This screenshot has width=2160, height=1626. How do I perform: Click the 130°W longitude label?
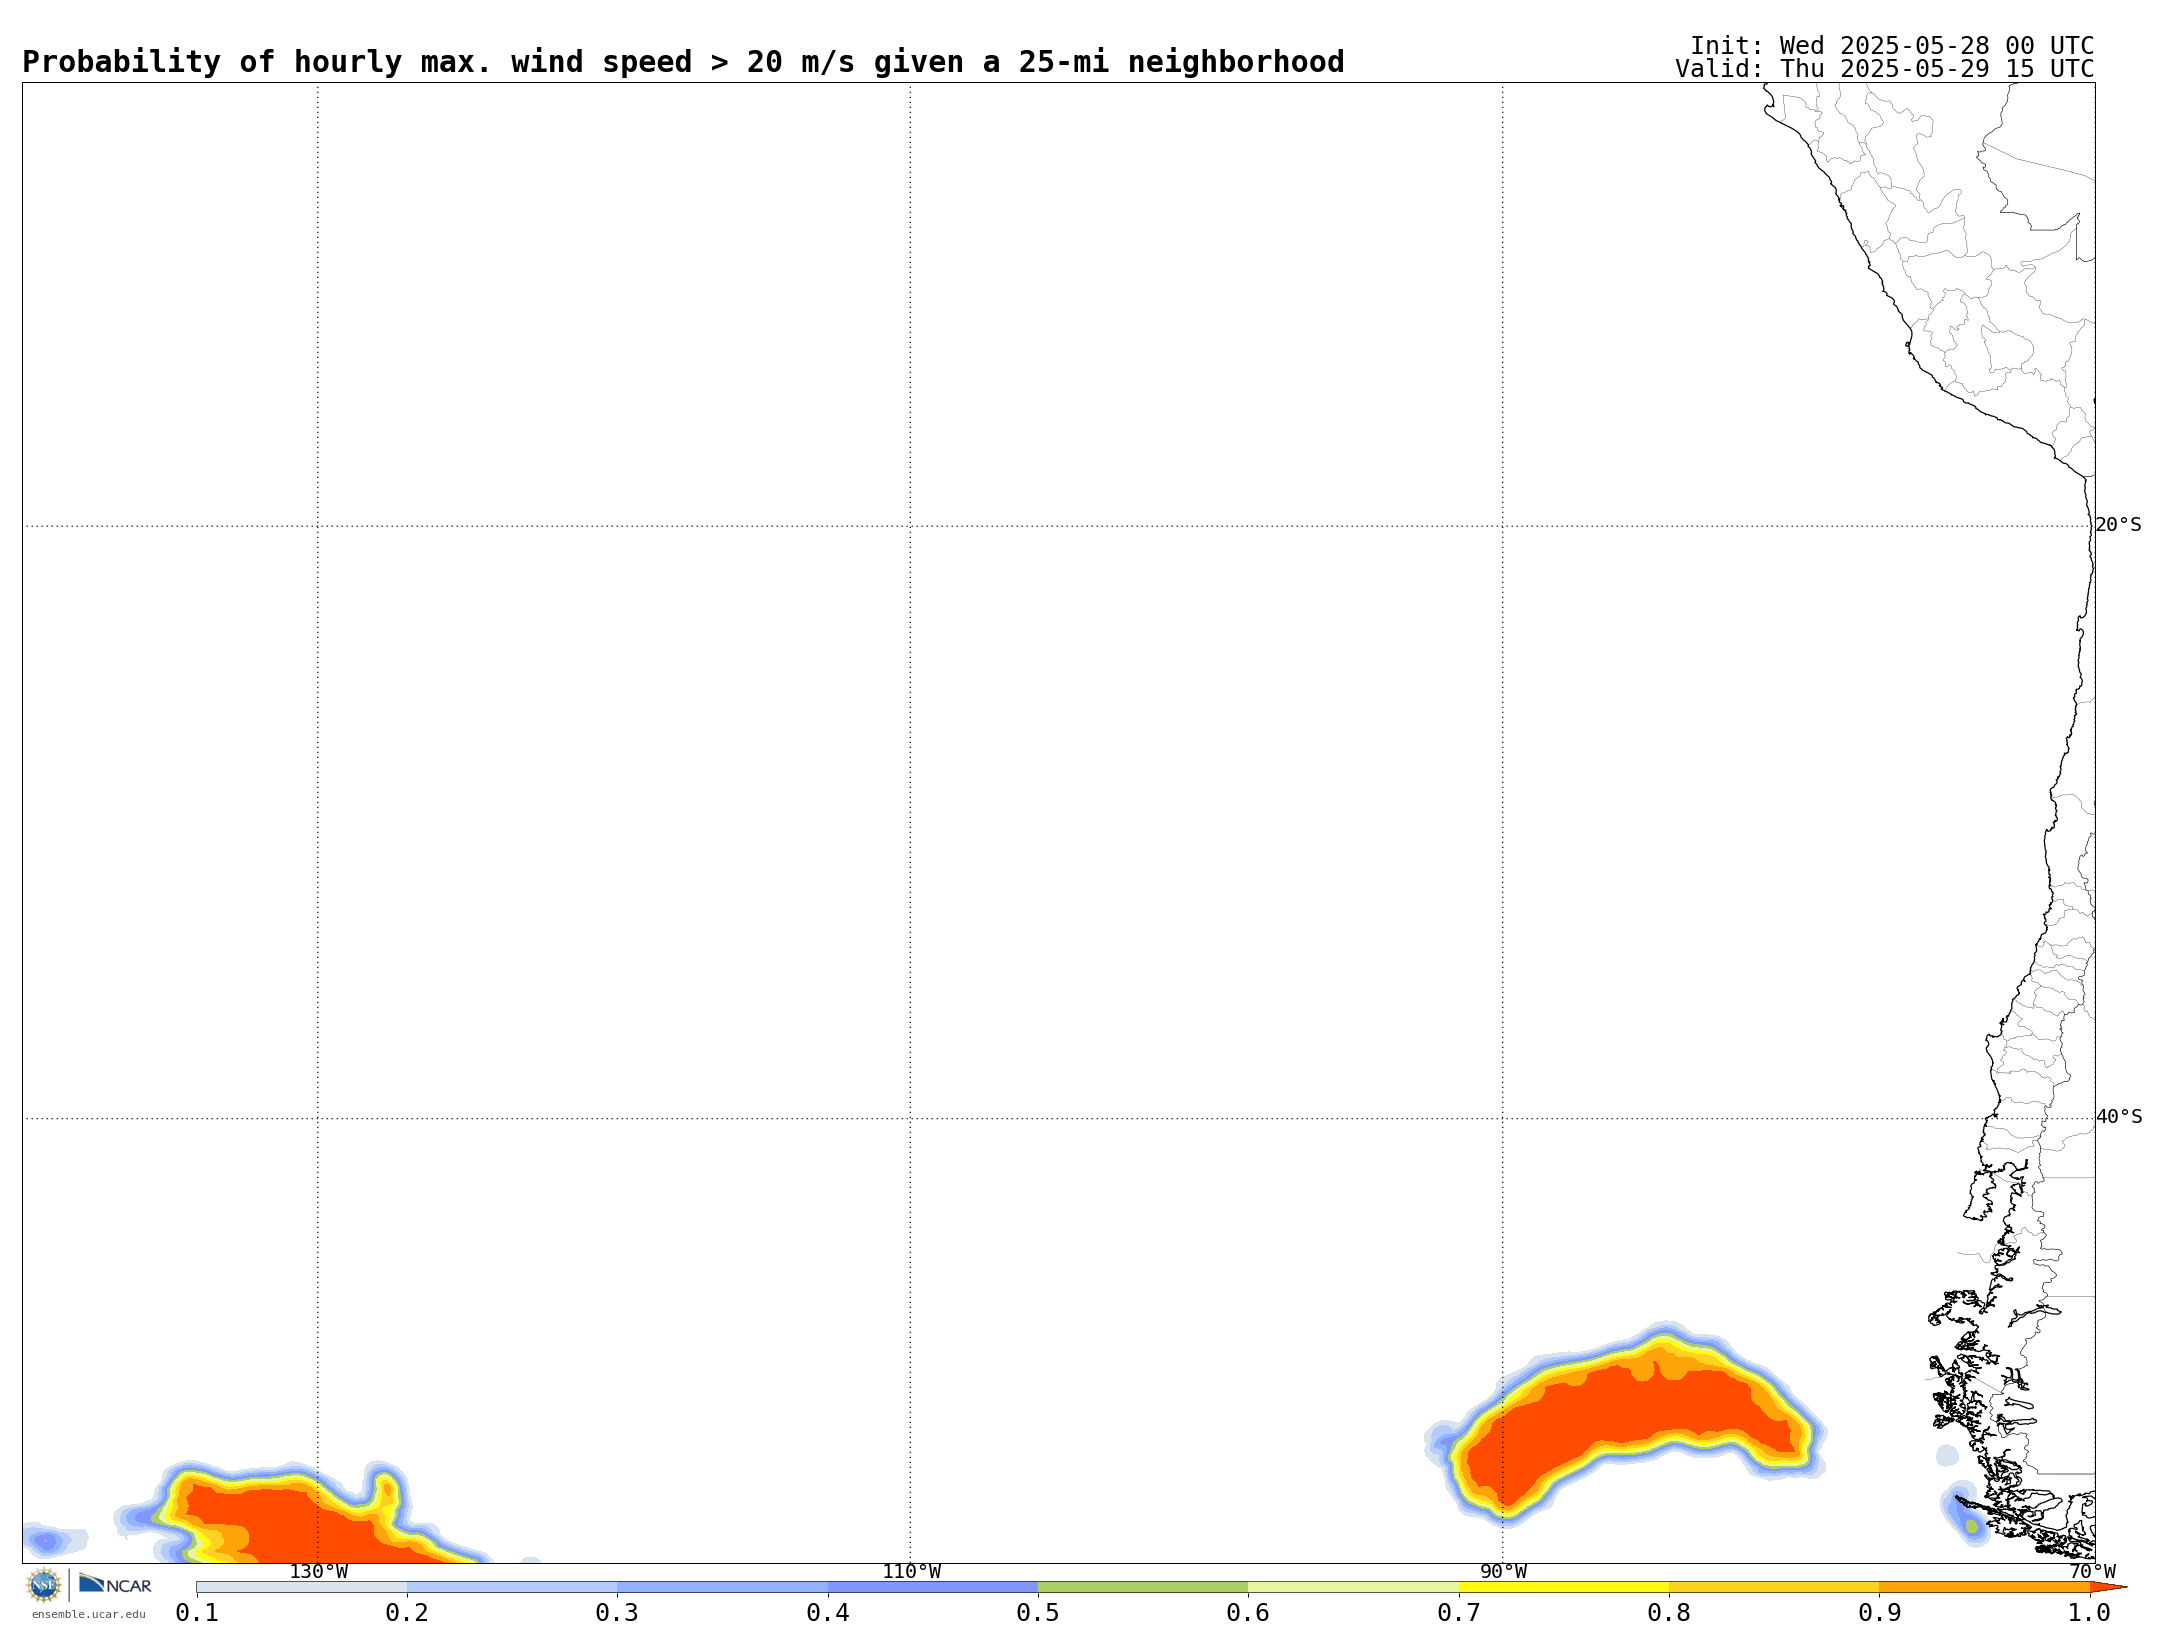tap(318, 1572)
